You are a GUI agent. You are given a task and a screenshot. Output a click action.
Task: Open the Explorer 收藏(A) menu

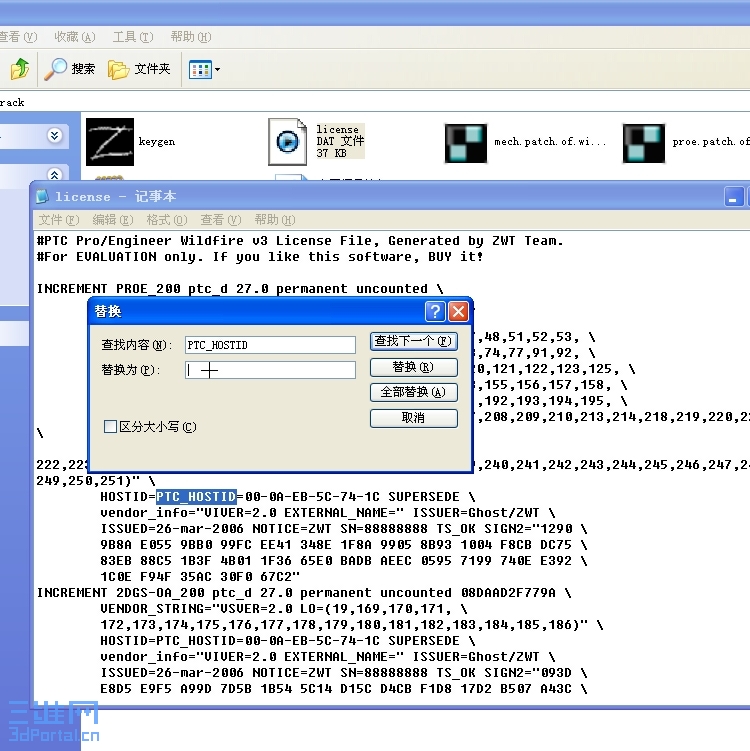tap(75, 37)
